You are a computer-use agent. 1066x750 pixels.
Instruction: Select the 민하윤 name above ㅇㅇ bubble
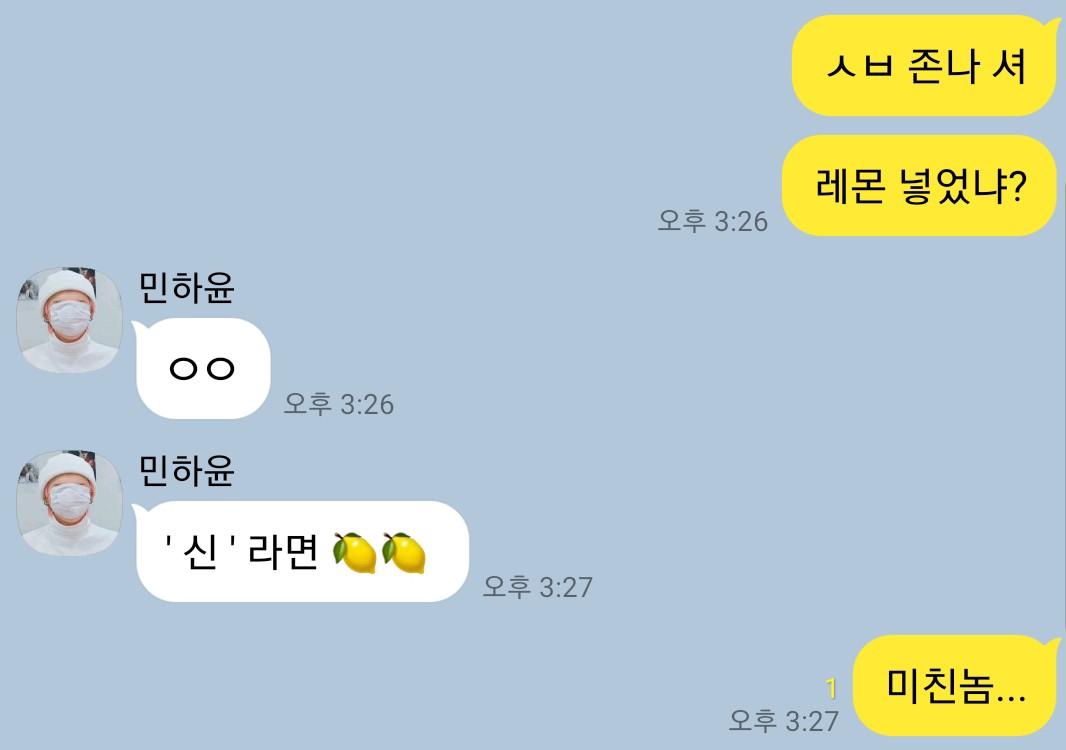[x=186, y=287]
